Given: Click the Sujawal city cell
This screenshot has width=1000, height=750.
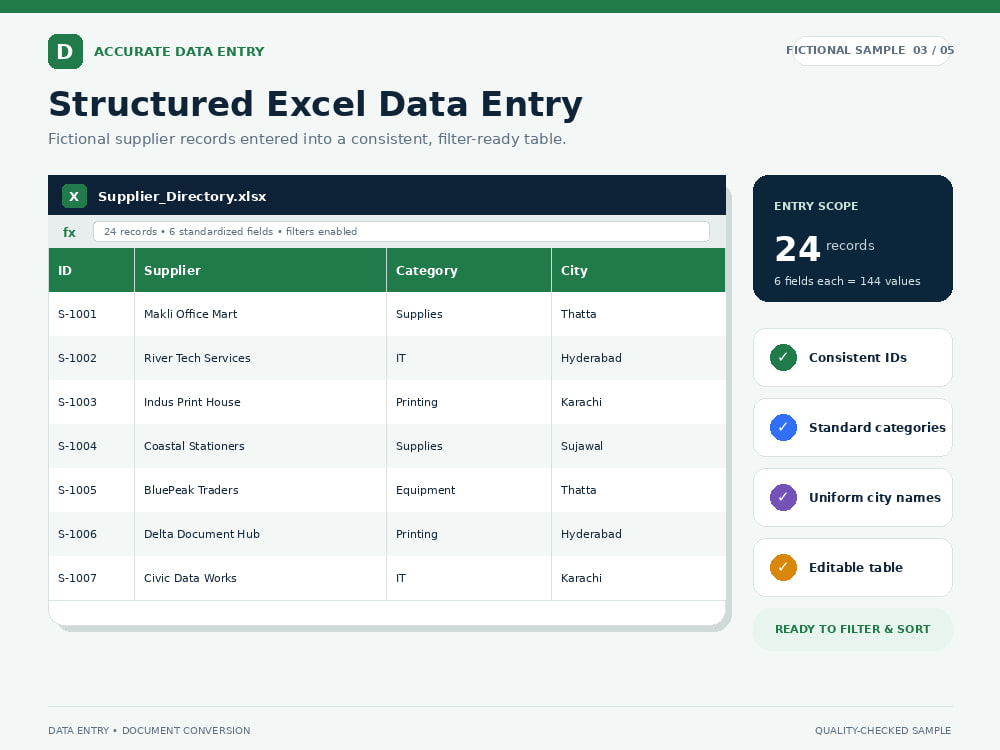Looking at the screenshot, I should pyautogui.click(x=638, y=446).
